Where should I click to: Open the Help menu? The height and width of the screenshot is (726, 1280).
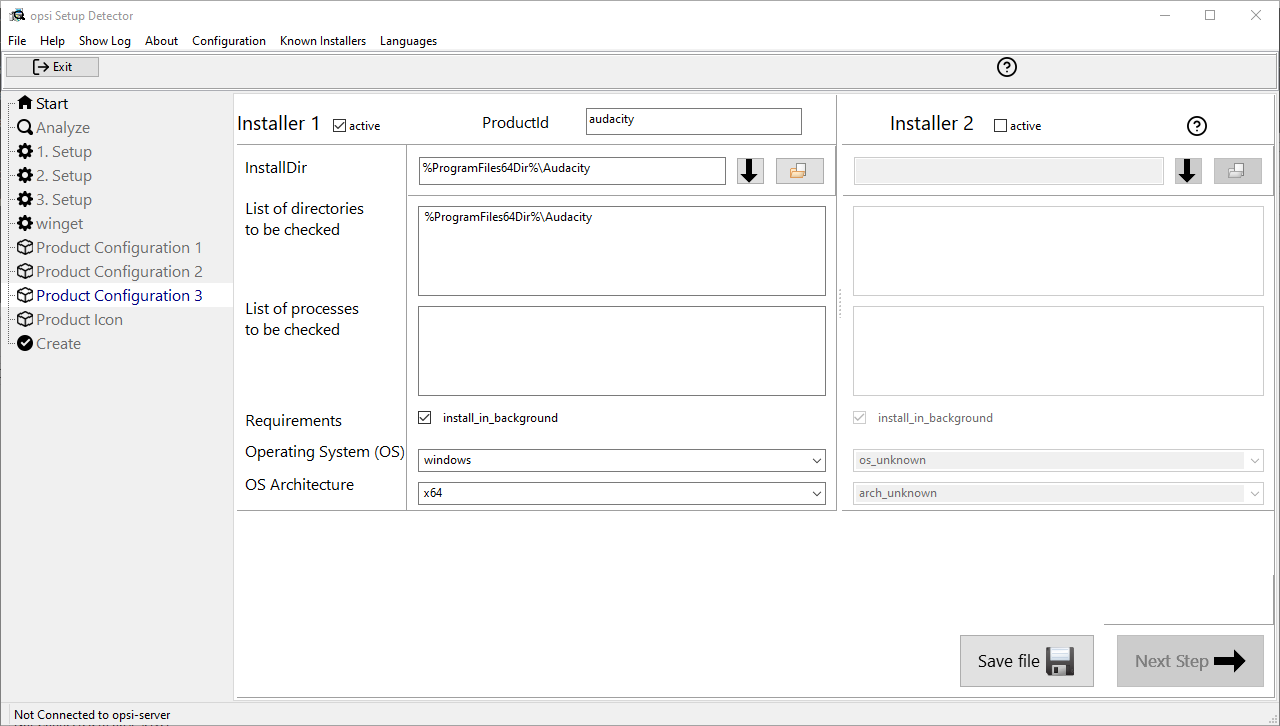click(52, 41)
